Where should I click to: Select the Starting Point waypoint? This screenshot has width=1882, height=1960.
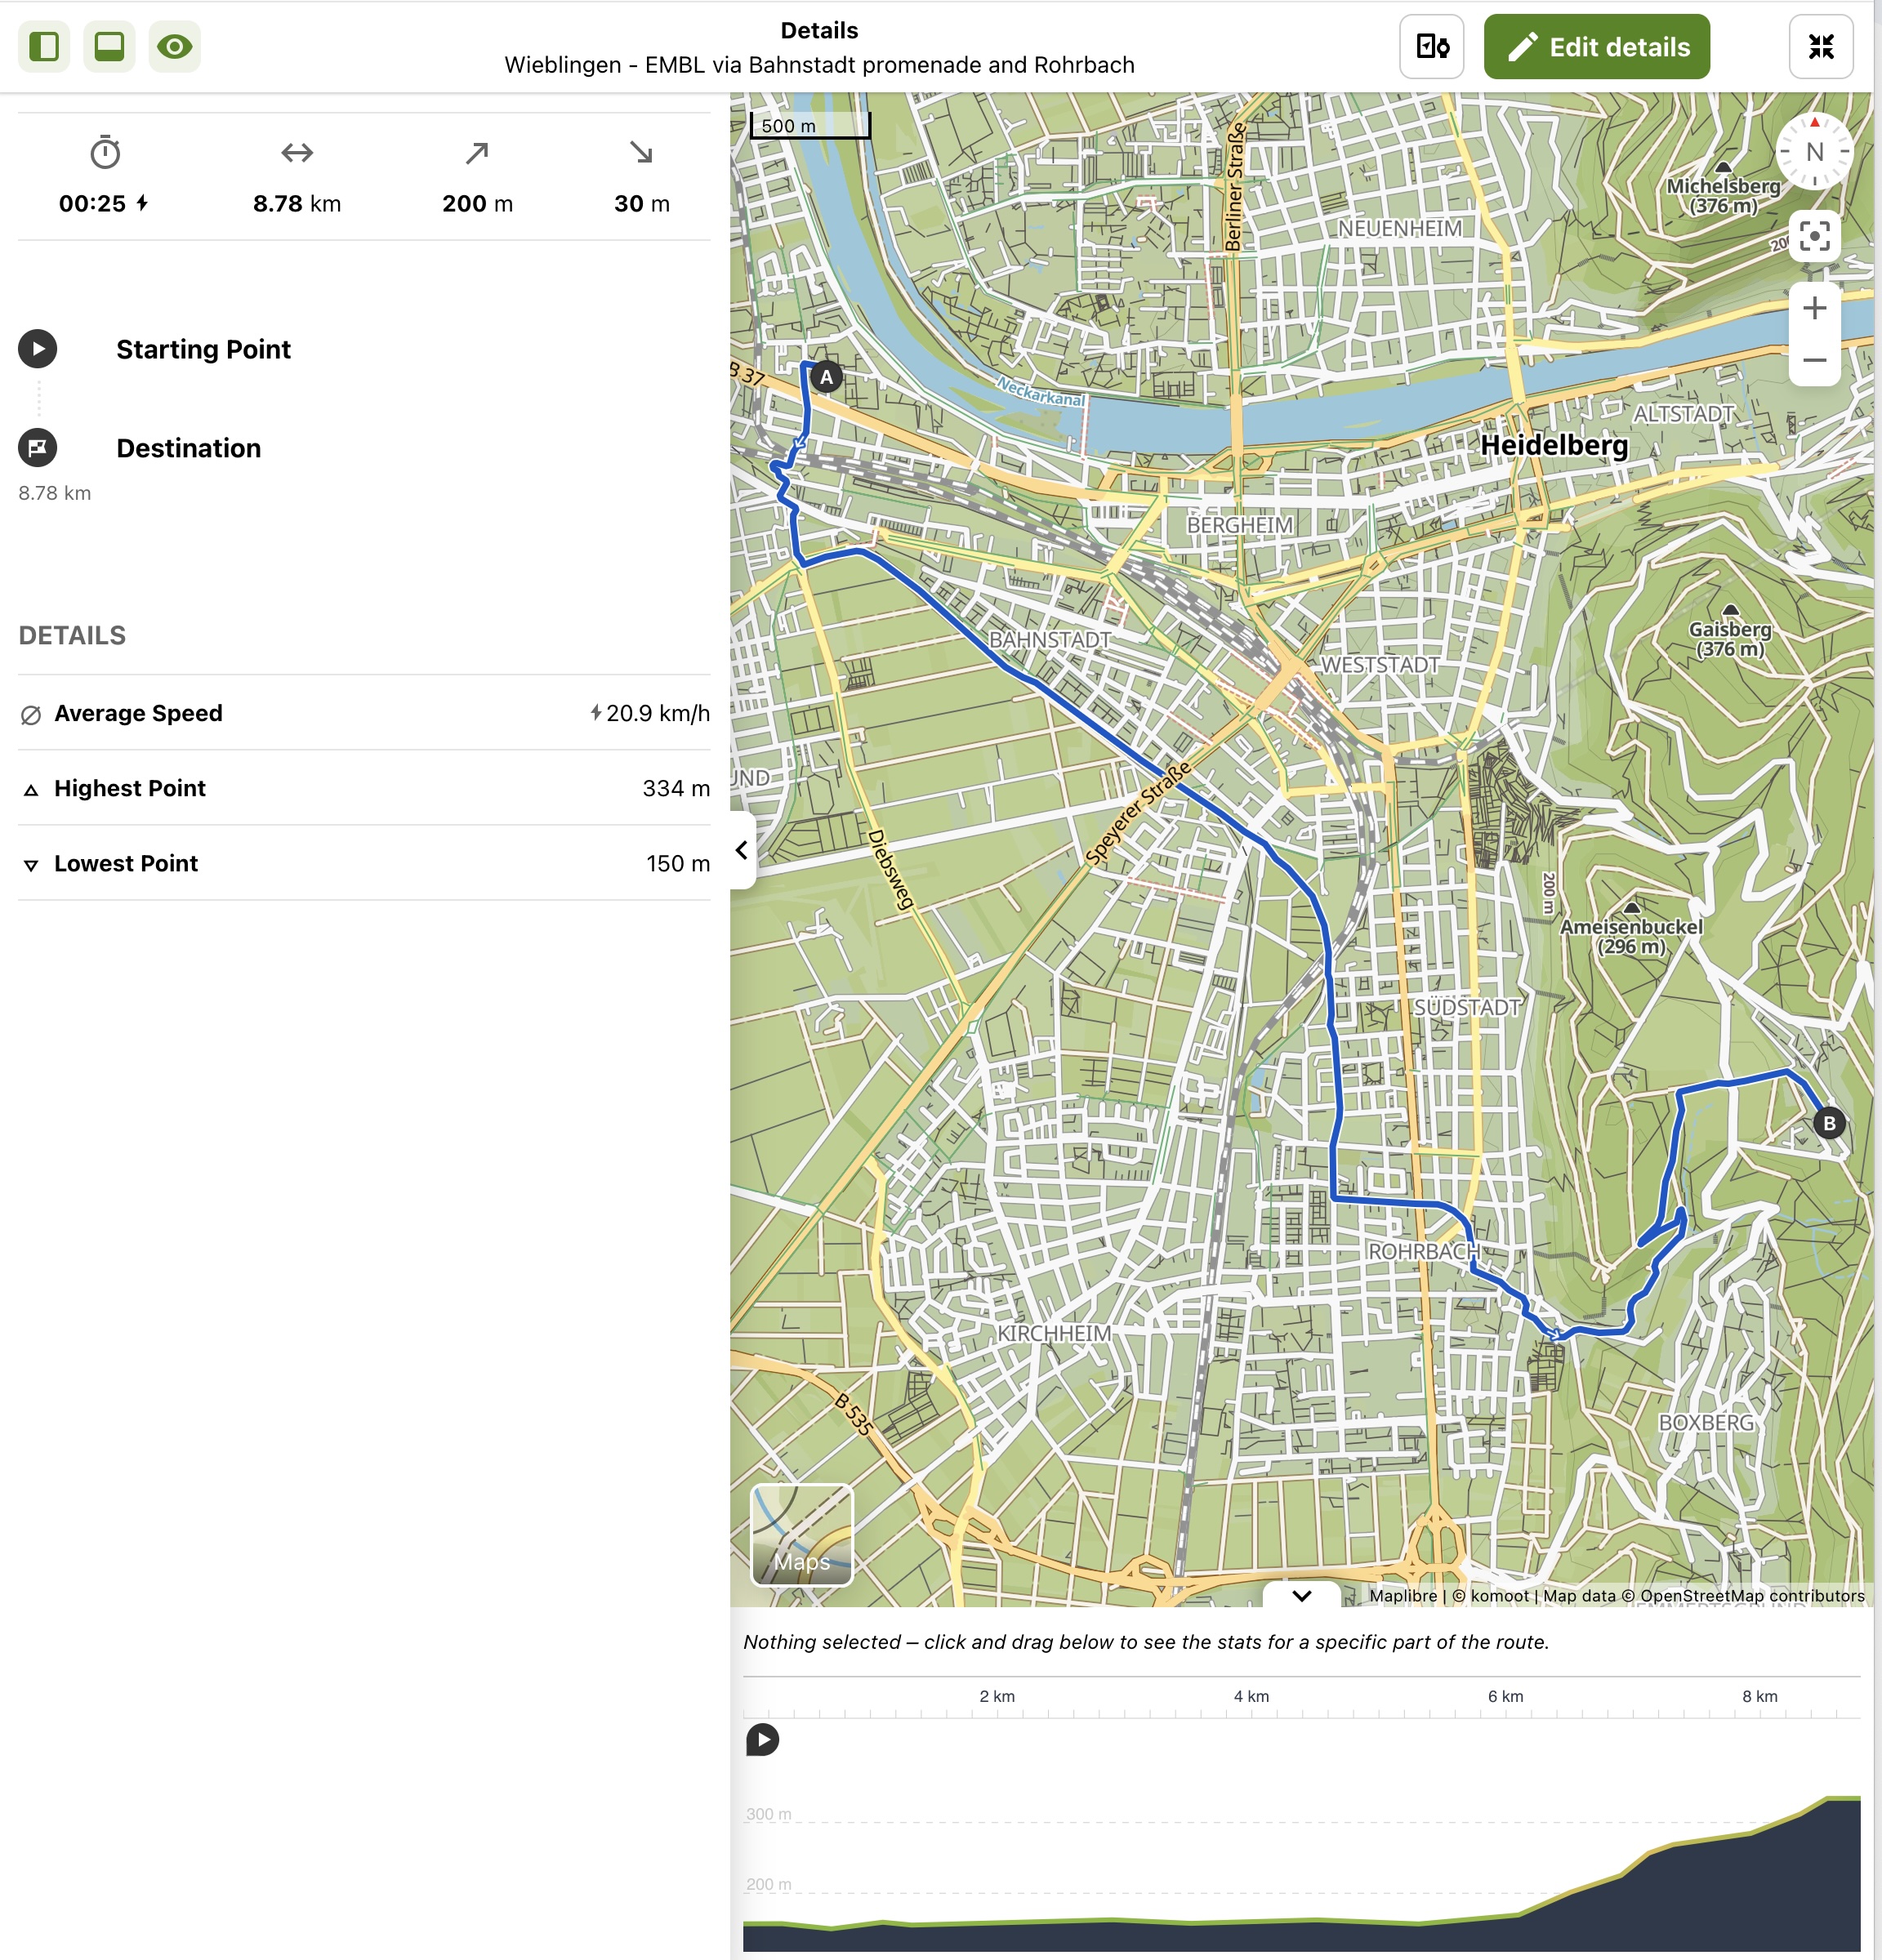point(203,349)
